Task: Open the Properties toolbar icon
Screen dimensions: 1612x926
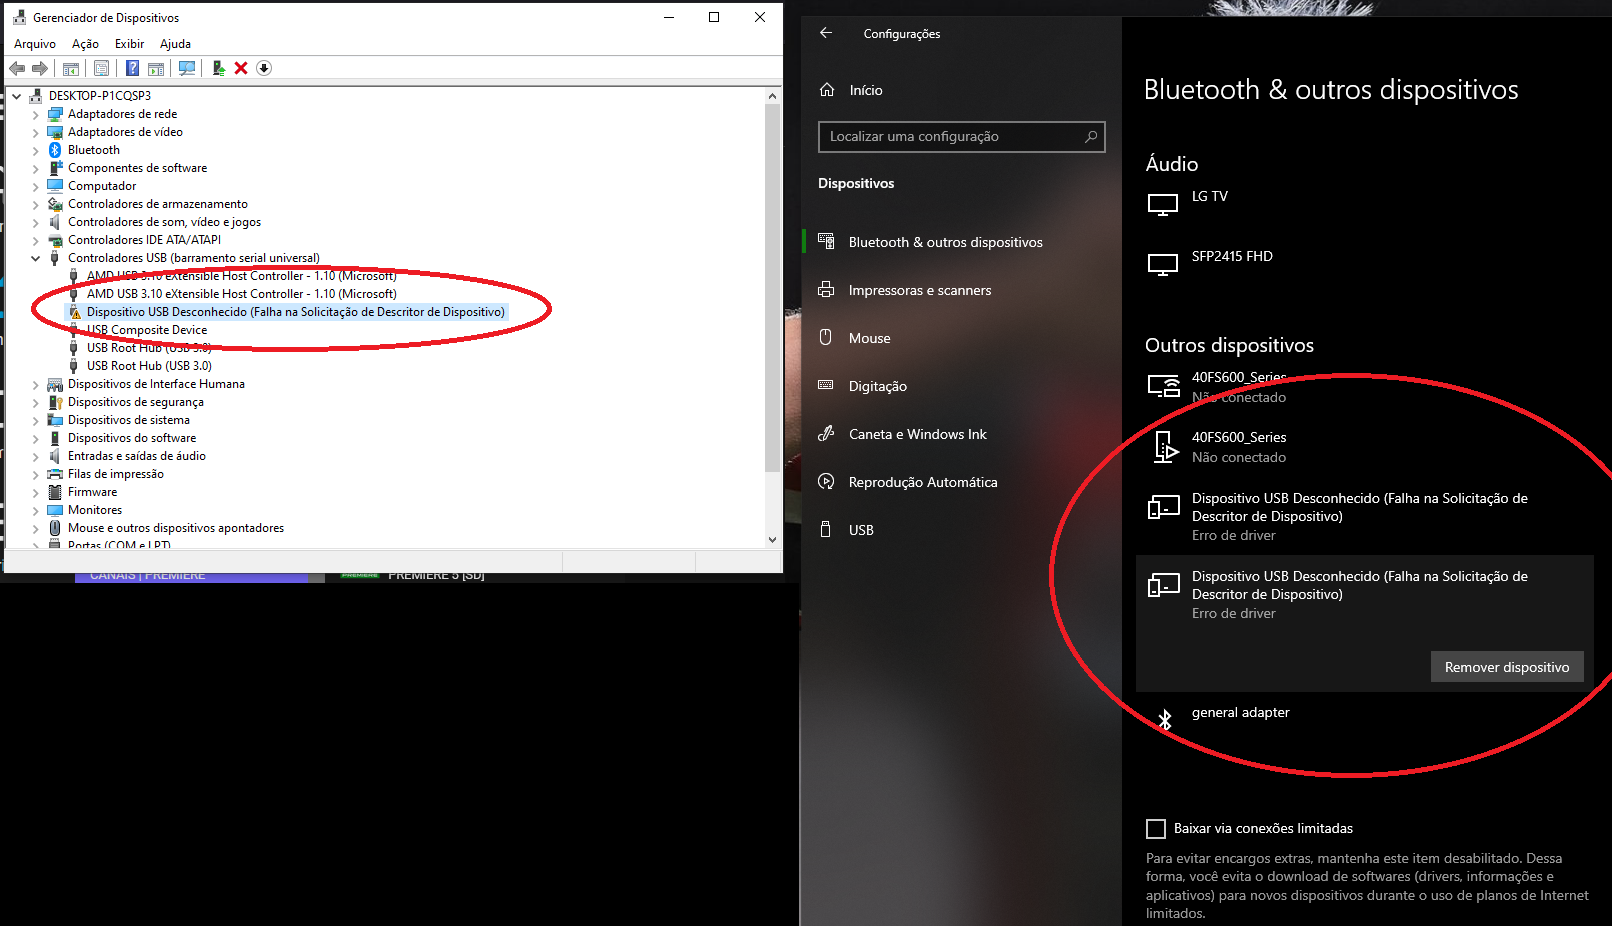Action: (x=101, y=68)
